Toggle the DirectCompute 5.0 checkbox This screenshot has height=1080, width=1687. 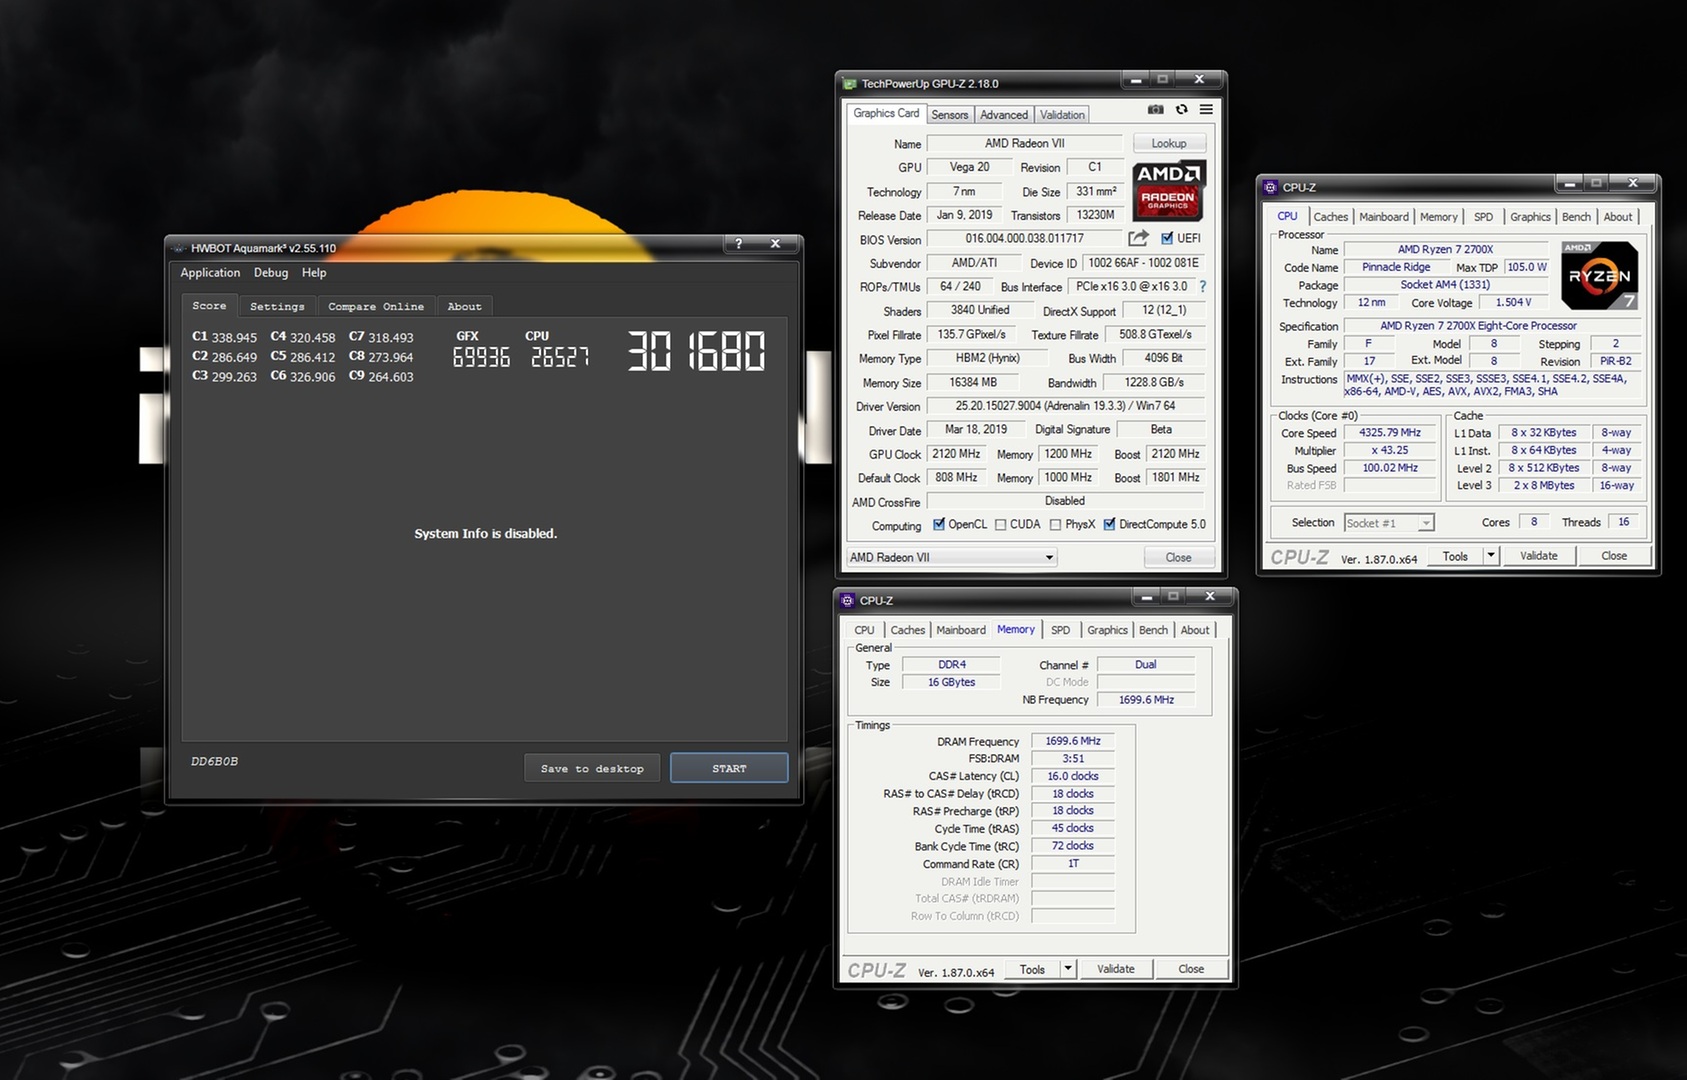[1109, 524]
